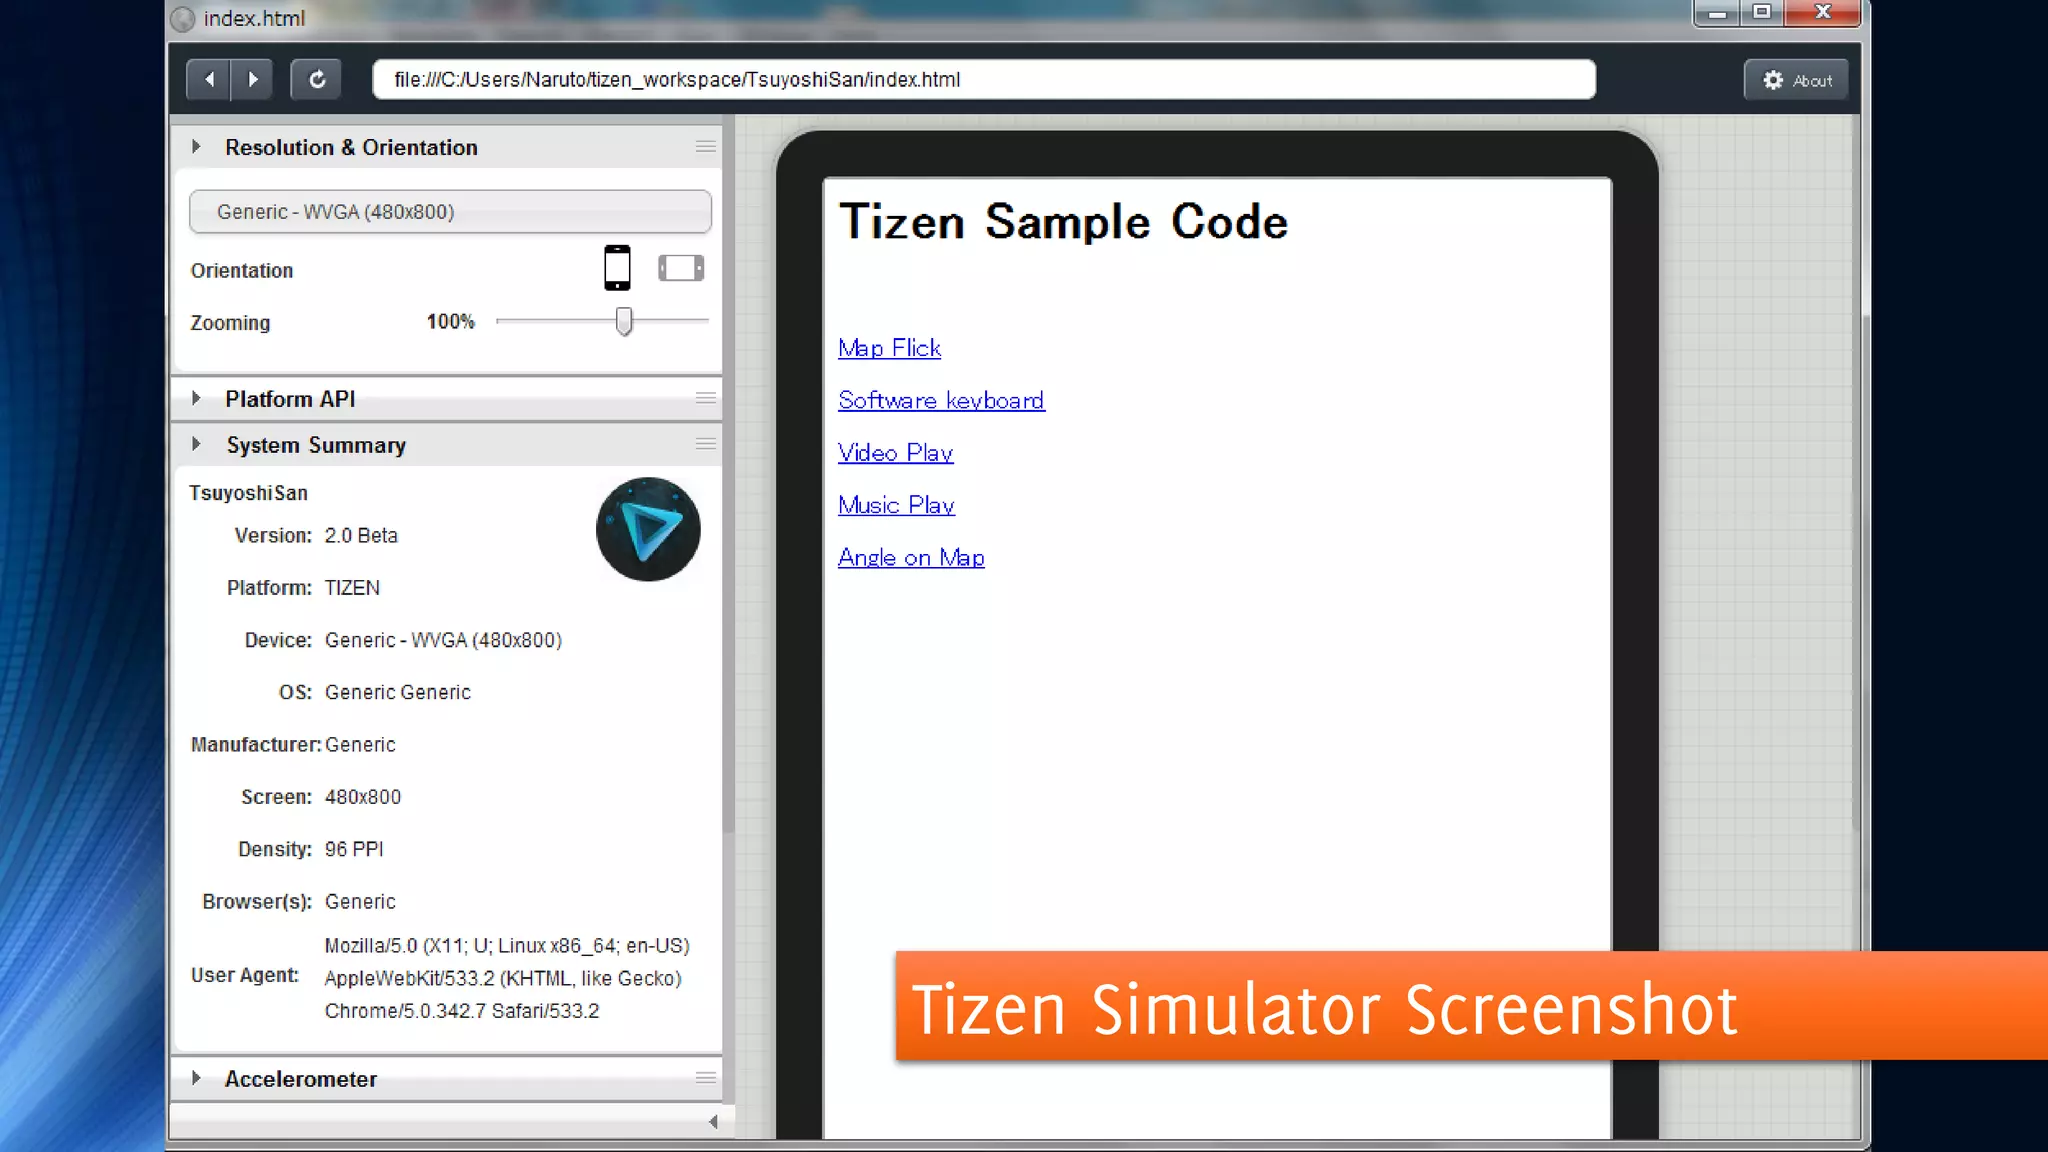Open the Map Flick link
The image size is (2048, 1152).
pyautogui.click(x=889, y=348)
